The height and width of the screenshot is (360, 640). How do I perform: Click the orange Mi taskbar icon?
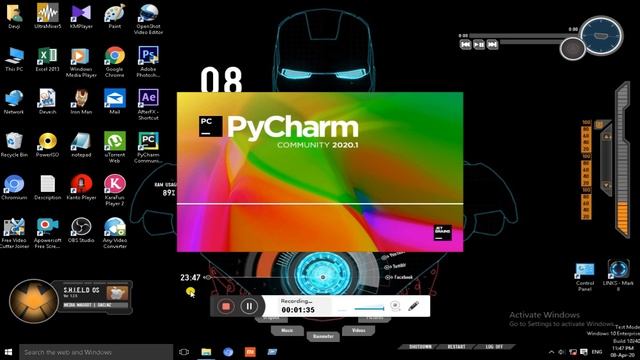pyautogui.click(x=250, y=352)
